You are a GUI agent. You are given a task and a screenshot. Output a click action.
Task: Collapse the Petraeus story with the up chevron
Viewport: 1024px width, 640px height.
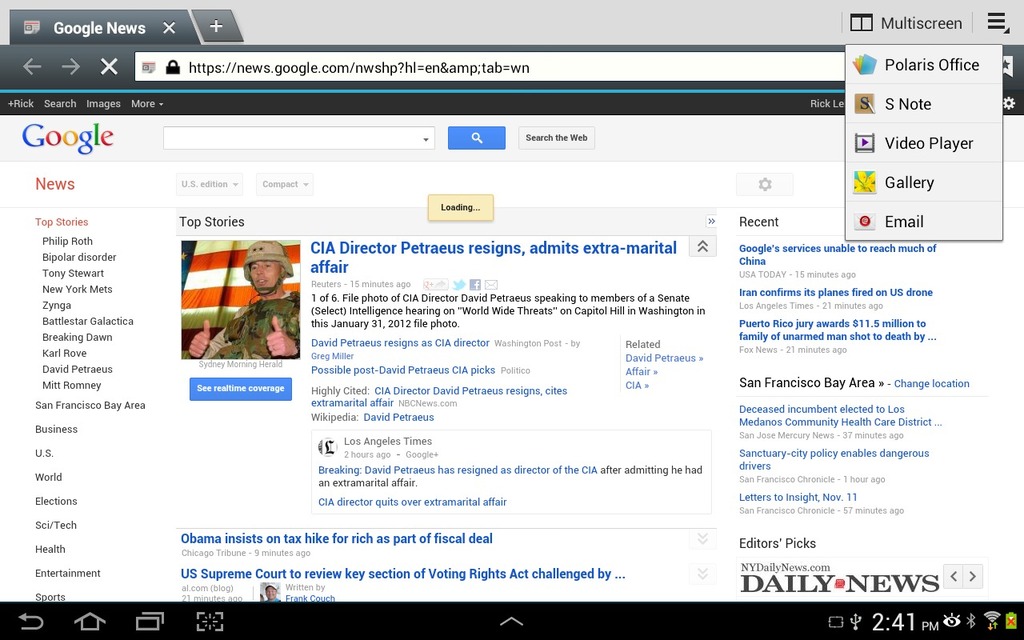(703, 246)
